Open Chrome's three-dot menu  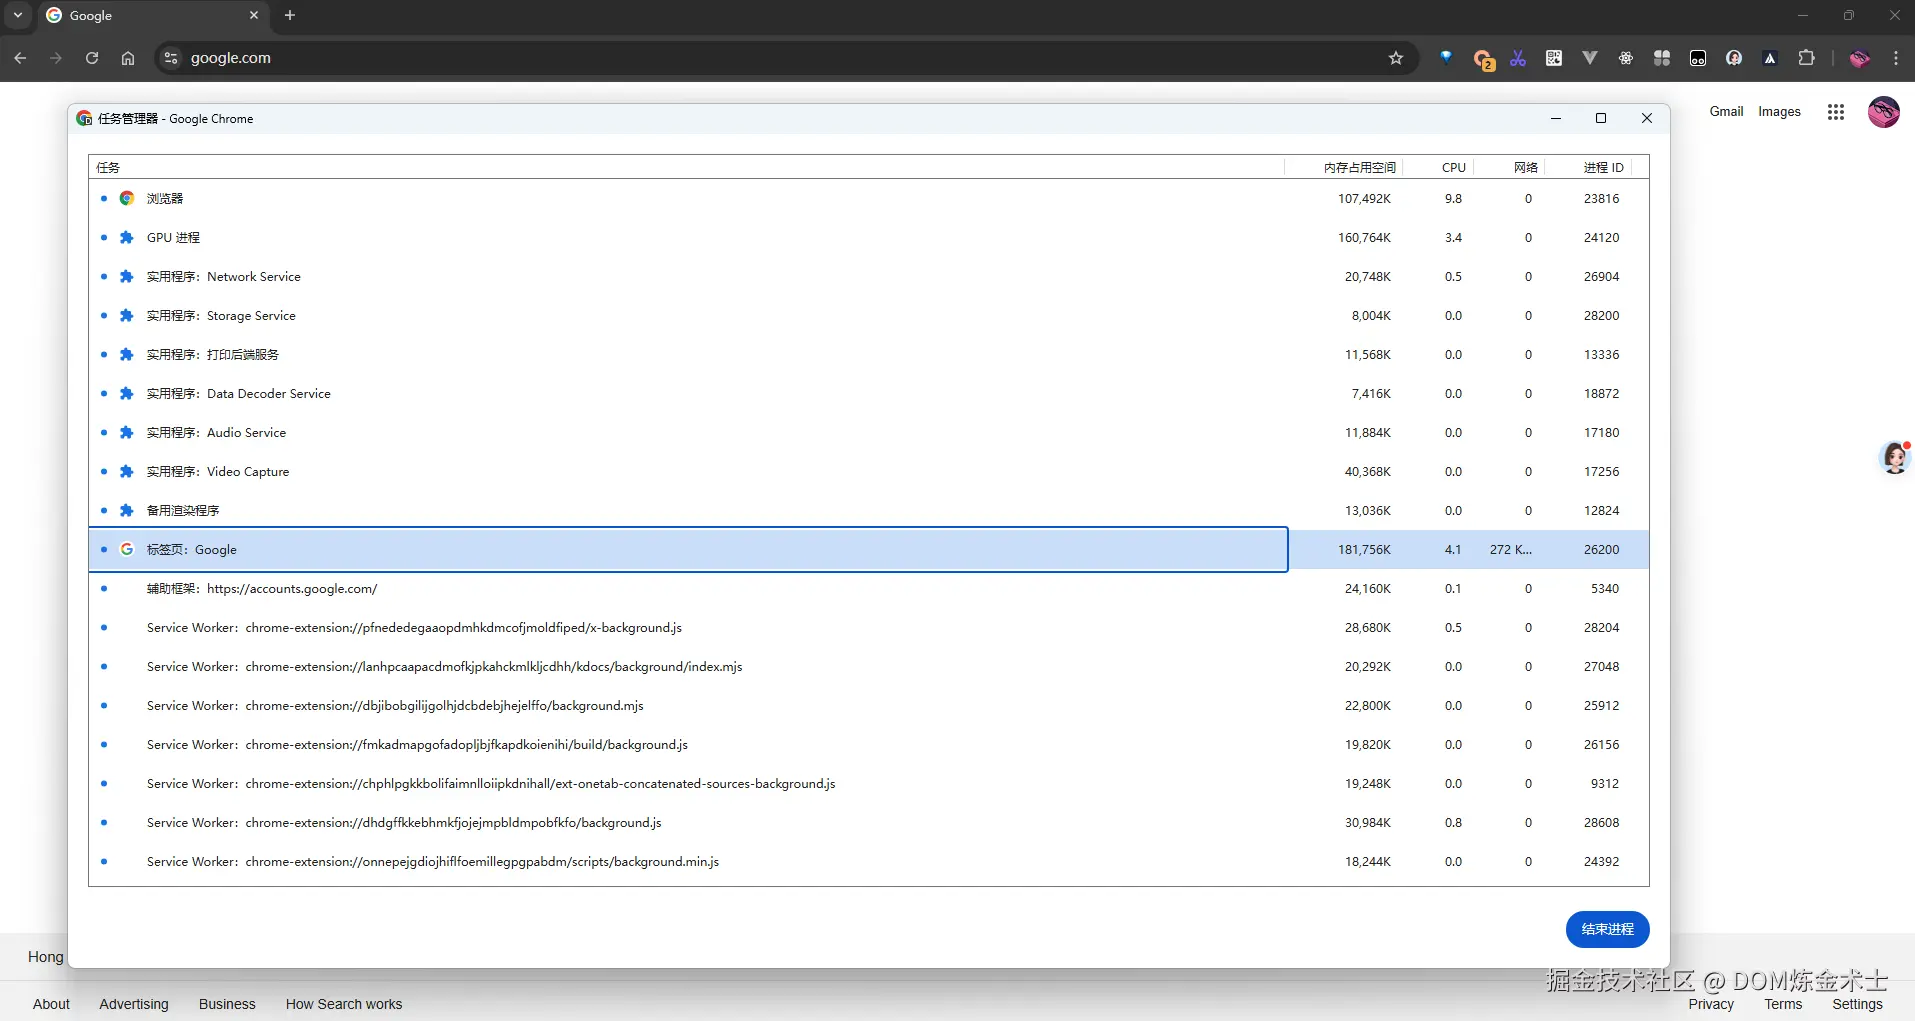(x=1896, y=58)
